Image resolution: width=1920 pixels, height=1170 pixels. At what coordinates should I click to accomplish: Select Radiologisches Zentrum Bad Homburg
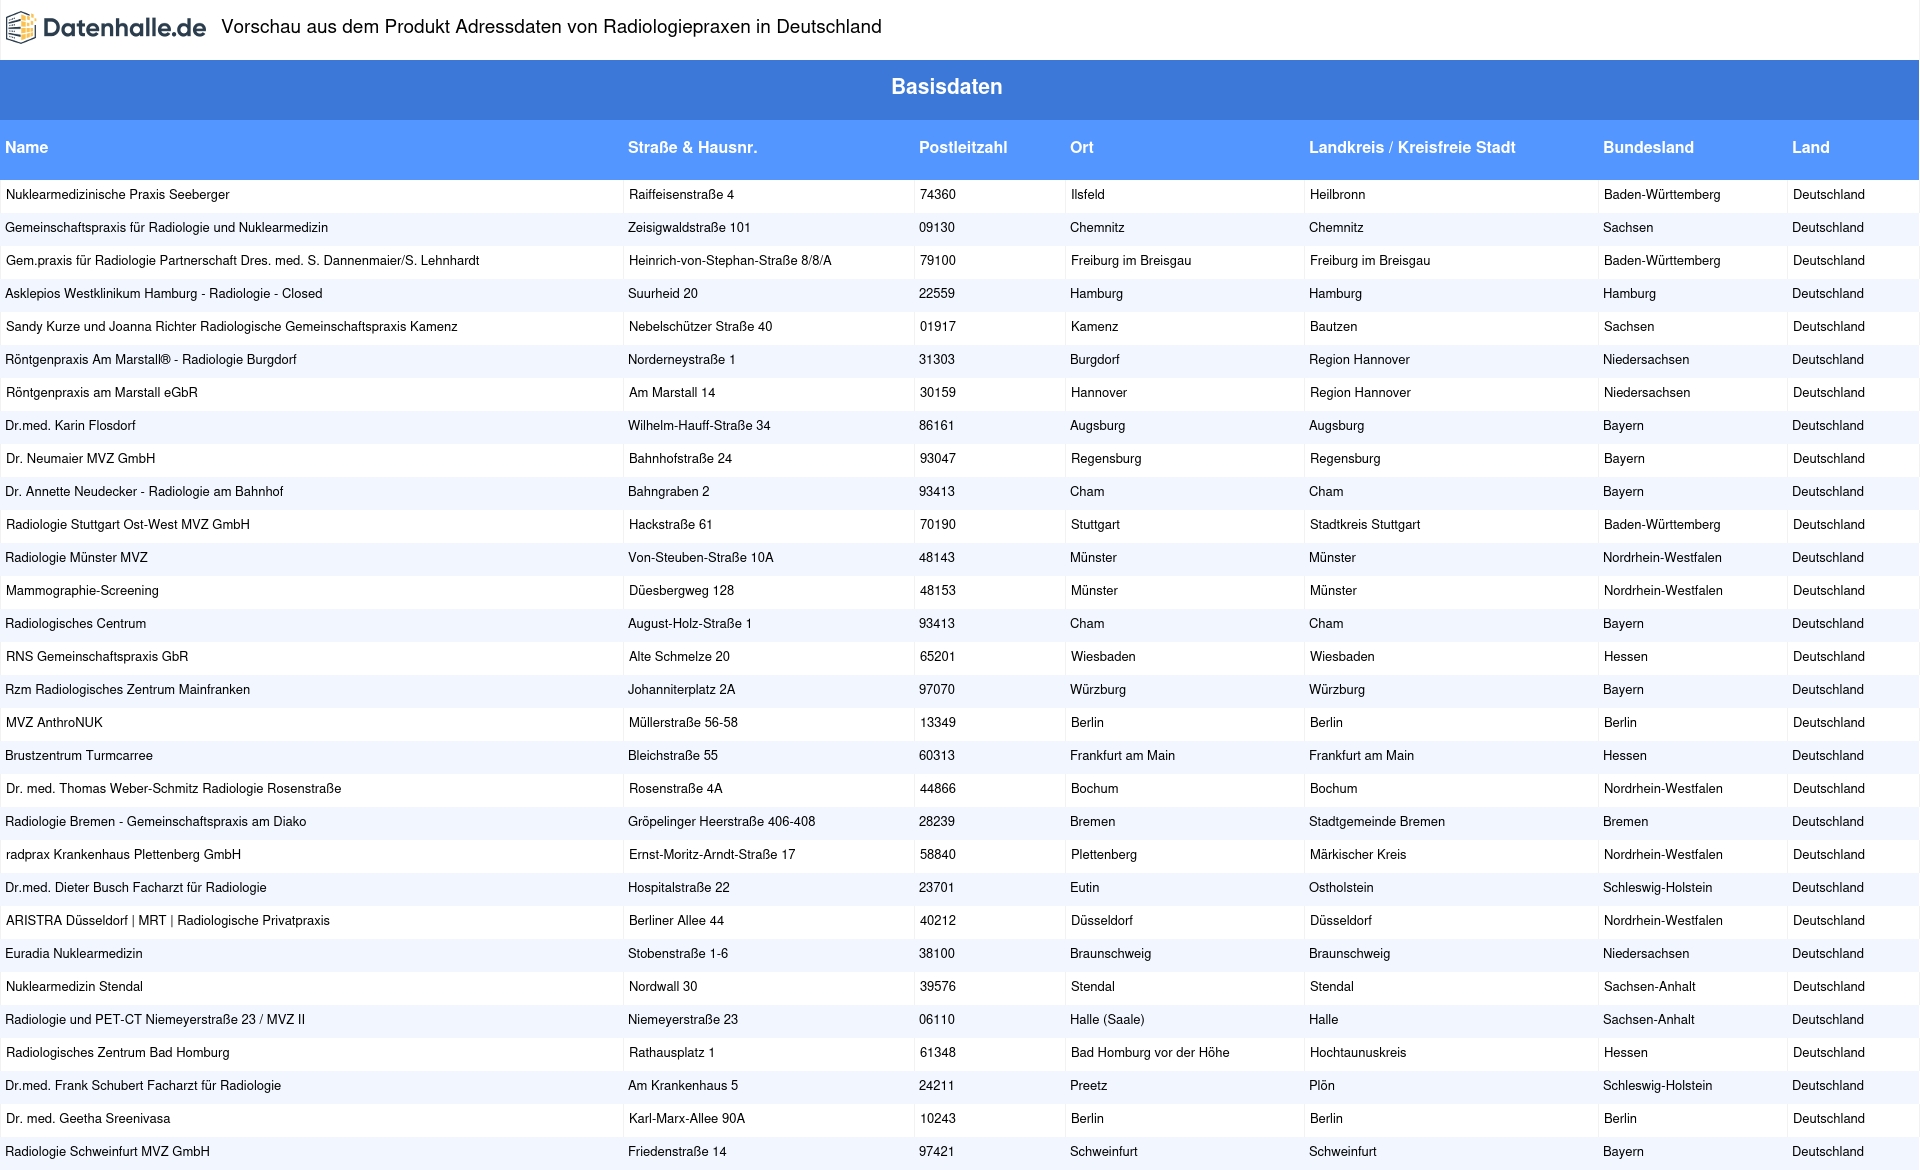(117, 1053)
